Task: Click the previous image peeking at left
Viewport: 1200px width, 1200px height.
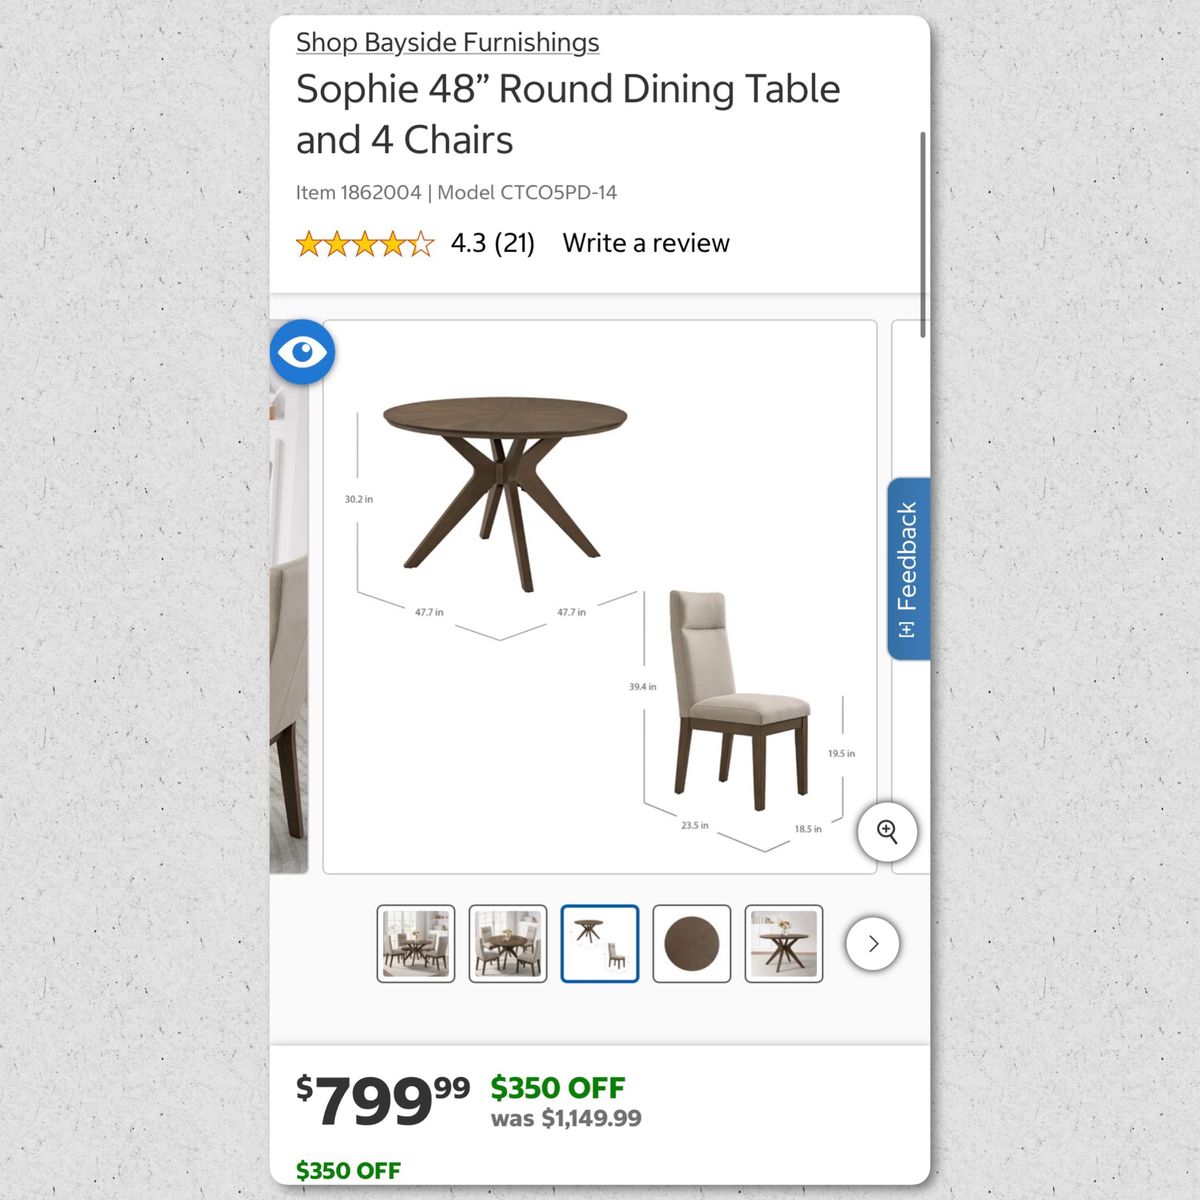Action: [289, 620]
